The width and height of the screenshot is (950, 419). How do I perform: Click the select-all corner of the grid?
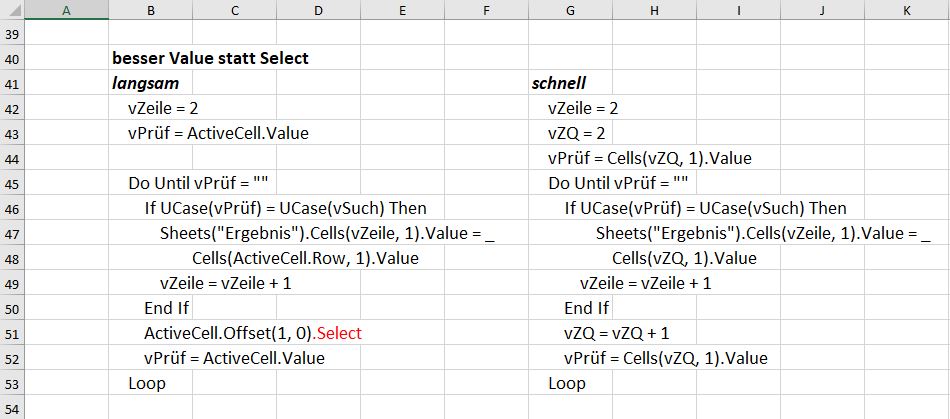(12, 10)
